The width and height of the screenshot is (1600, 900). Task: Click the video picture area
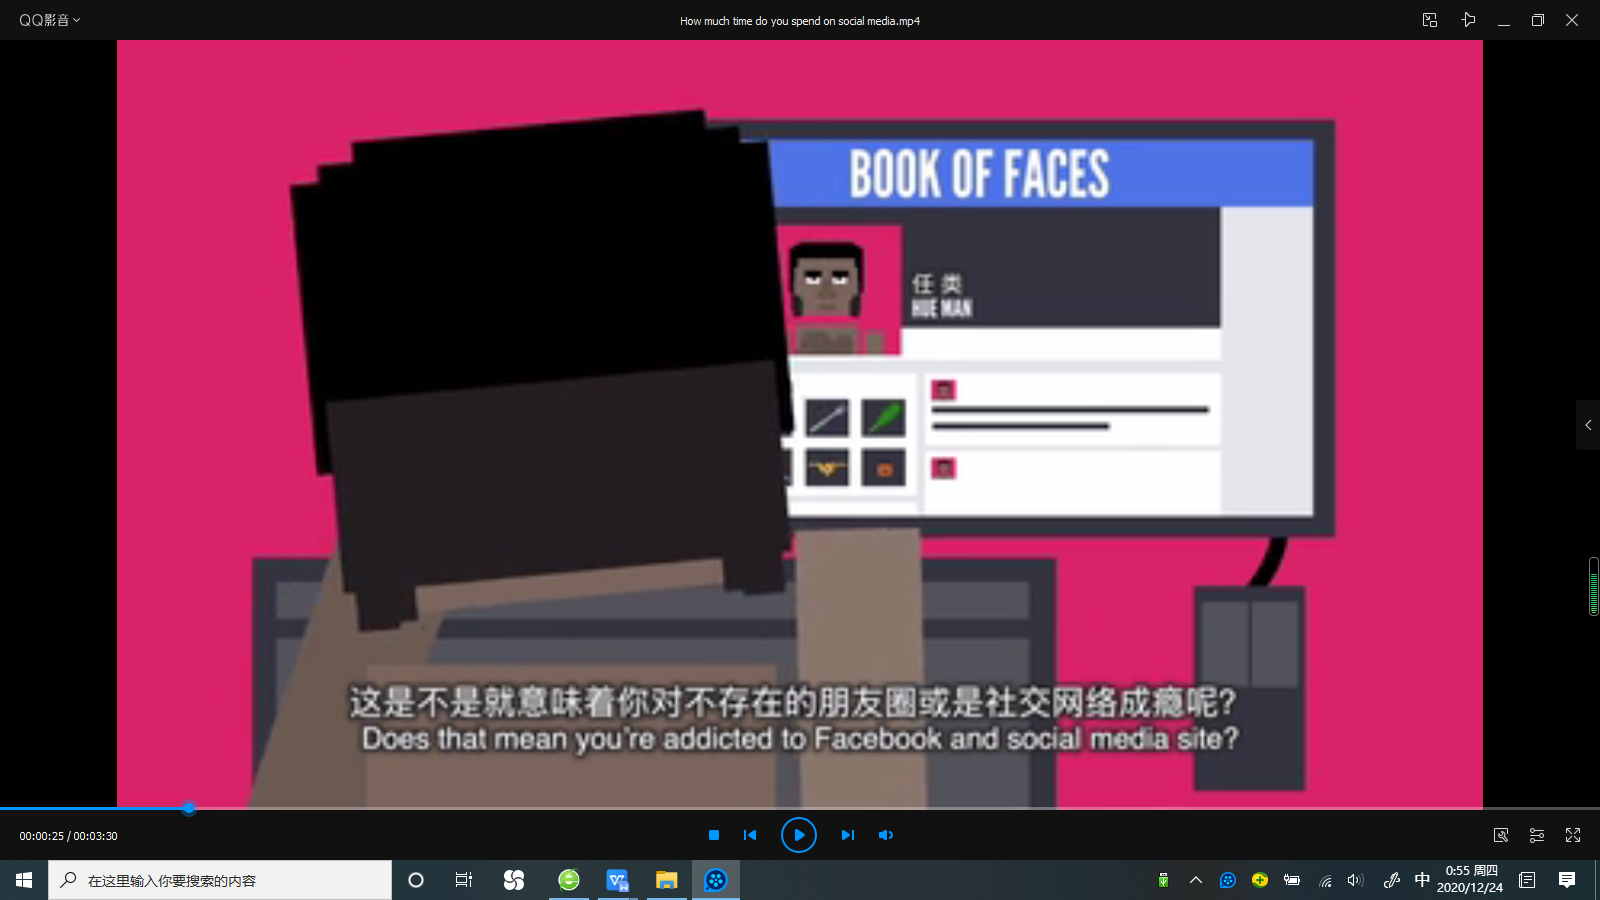tap(800, 423)
